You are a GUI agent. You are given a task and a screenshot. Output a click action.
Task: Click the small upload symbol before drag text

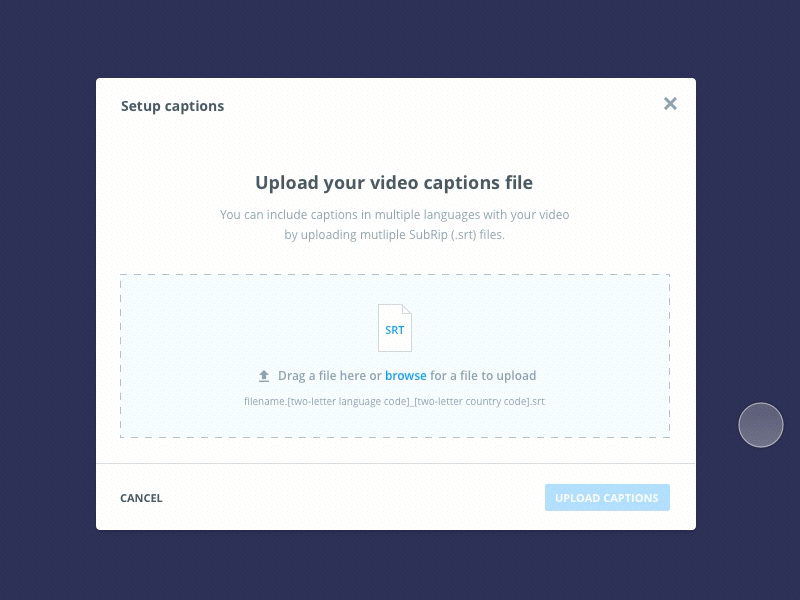pos(263,375)
